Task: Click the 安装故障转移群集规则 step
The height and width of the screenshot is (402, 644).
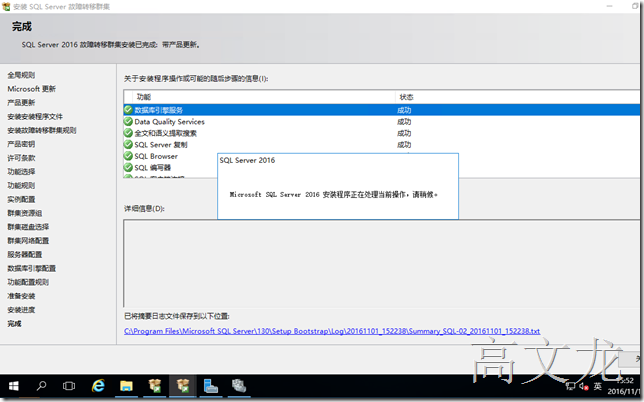Action: tap(41, 130)
